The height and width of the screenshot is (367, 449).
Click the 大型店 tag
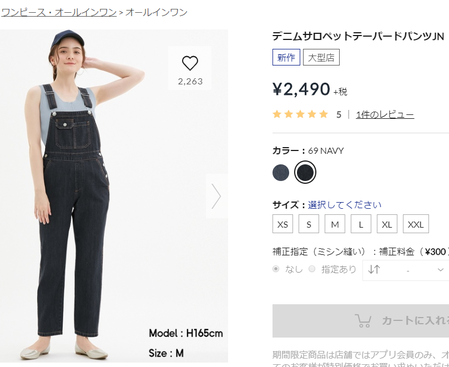click(321, 57)
